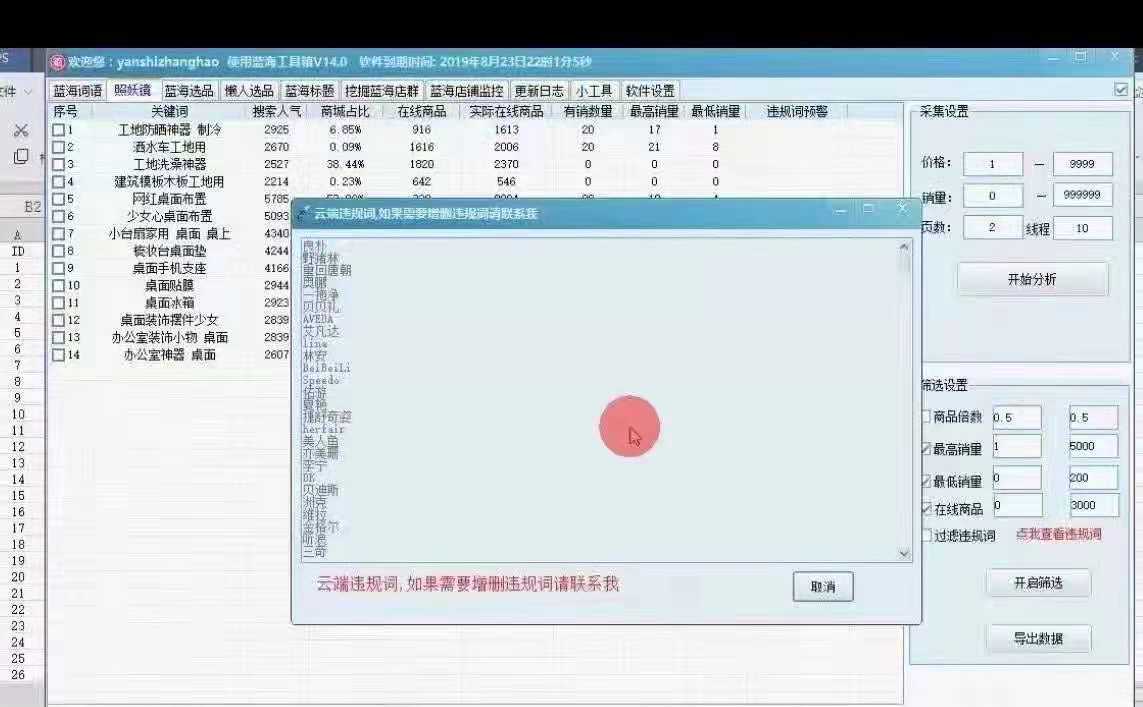1143x707 pixels.
Task: Click the app logo in title bar
Action: (x=58, y=62)
